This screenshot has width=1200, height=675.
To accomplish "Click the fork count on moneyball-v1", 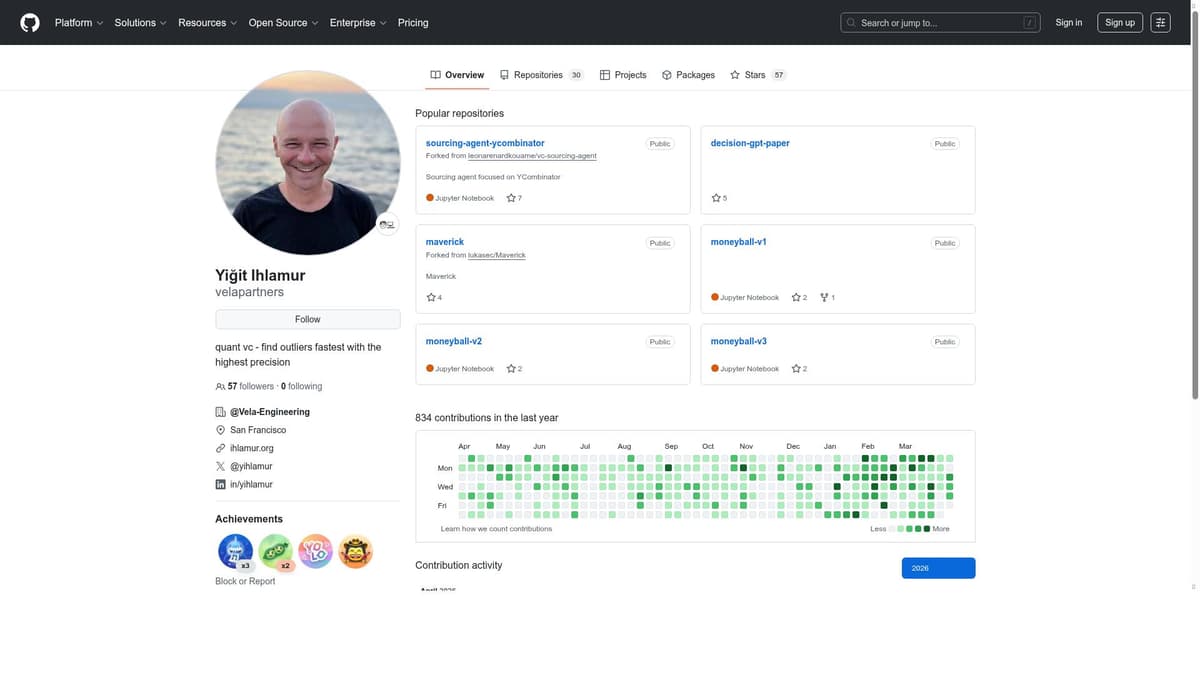I will click(x=827, y=297).
